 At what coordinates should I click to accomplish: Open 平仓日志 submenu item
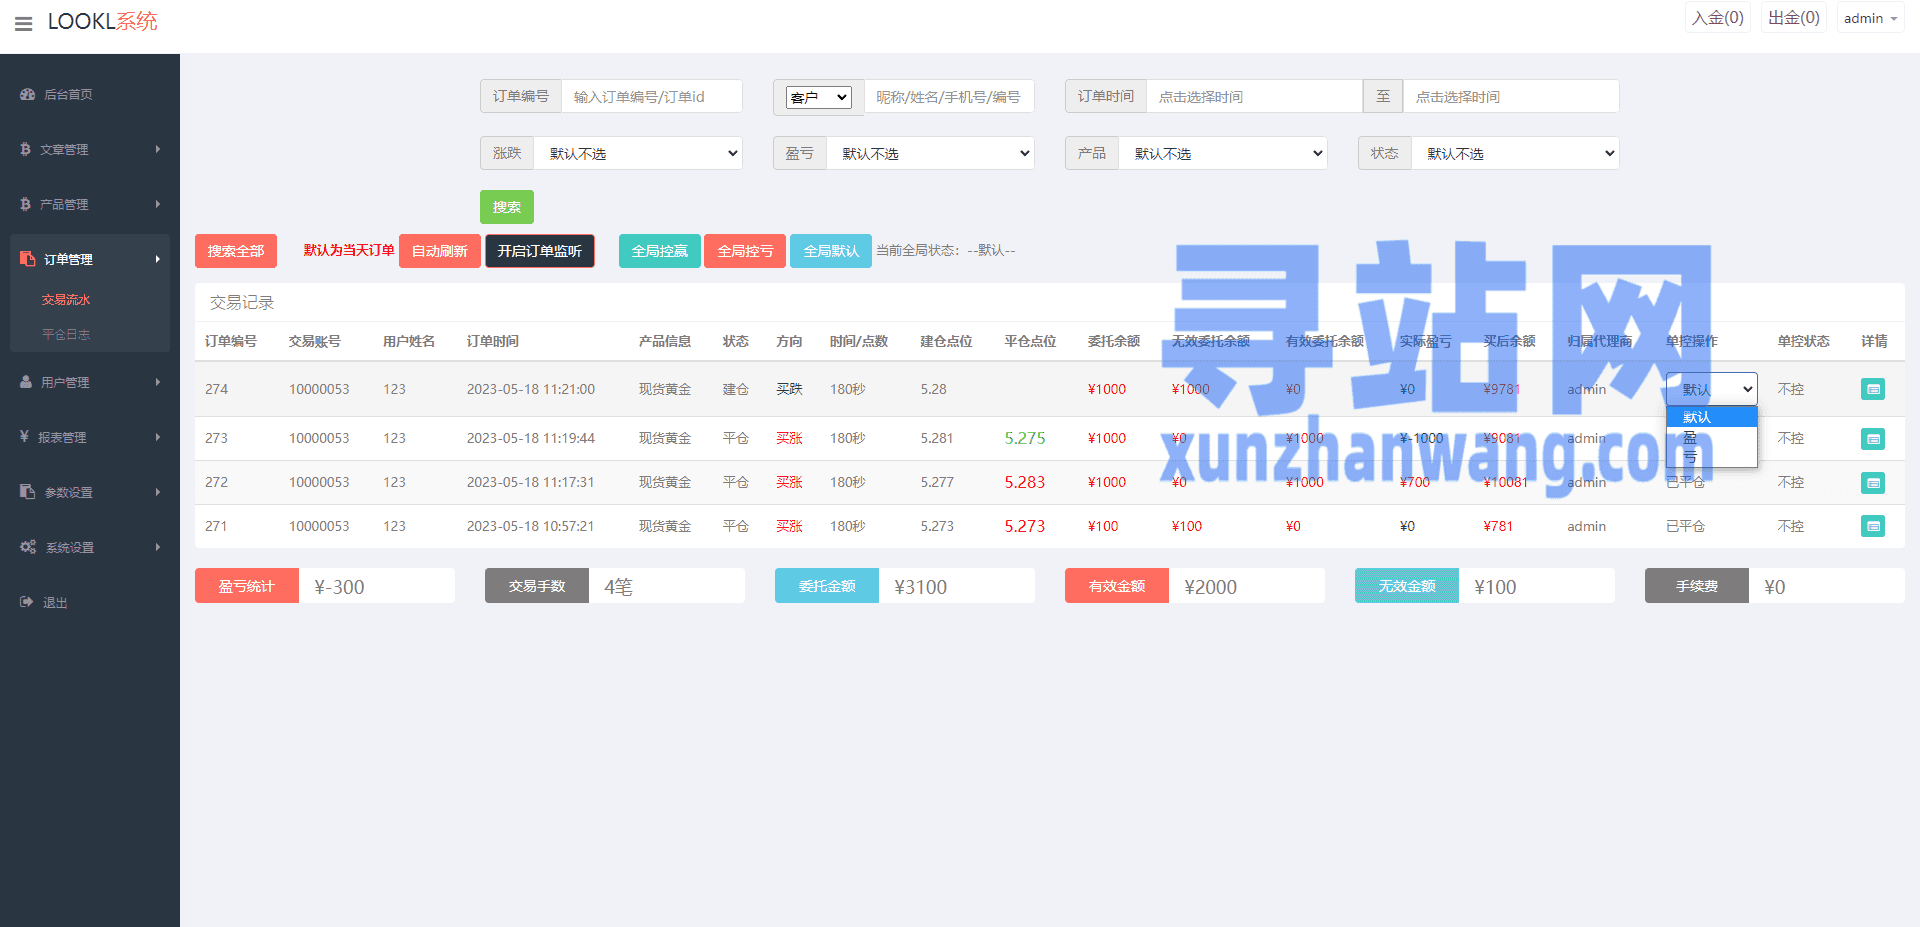(x=66, y=334)
